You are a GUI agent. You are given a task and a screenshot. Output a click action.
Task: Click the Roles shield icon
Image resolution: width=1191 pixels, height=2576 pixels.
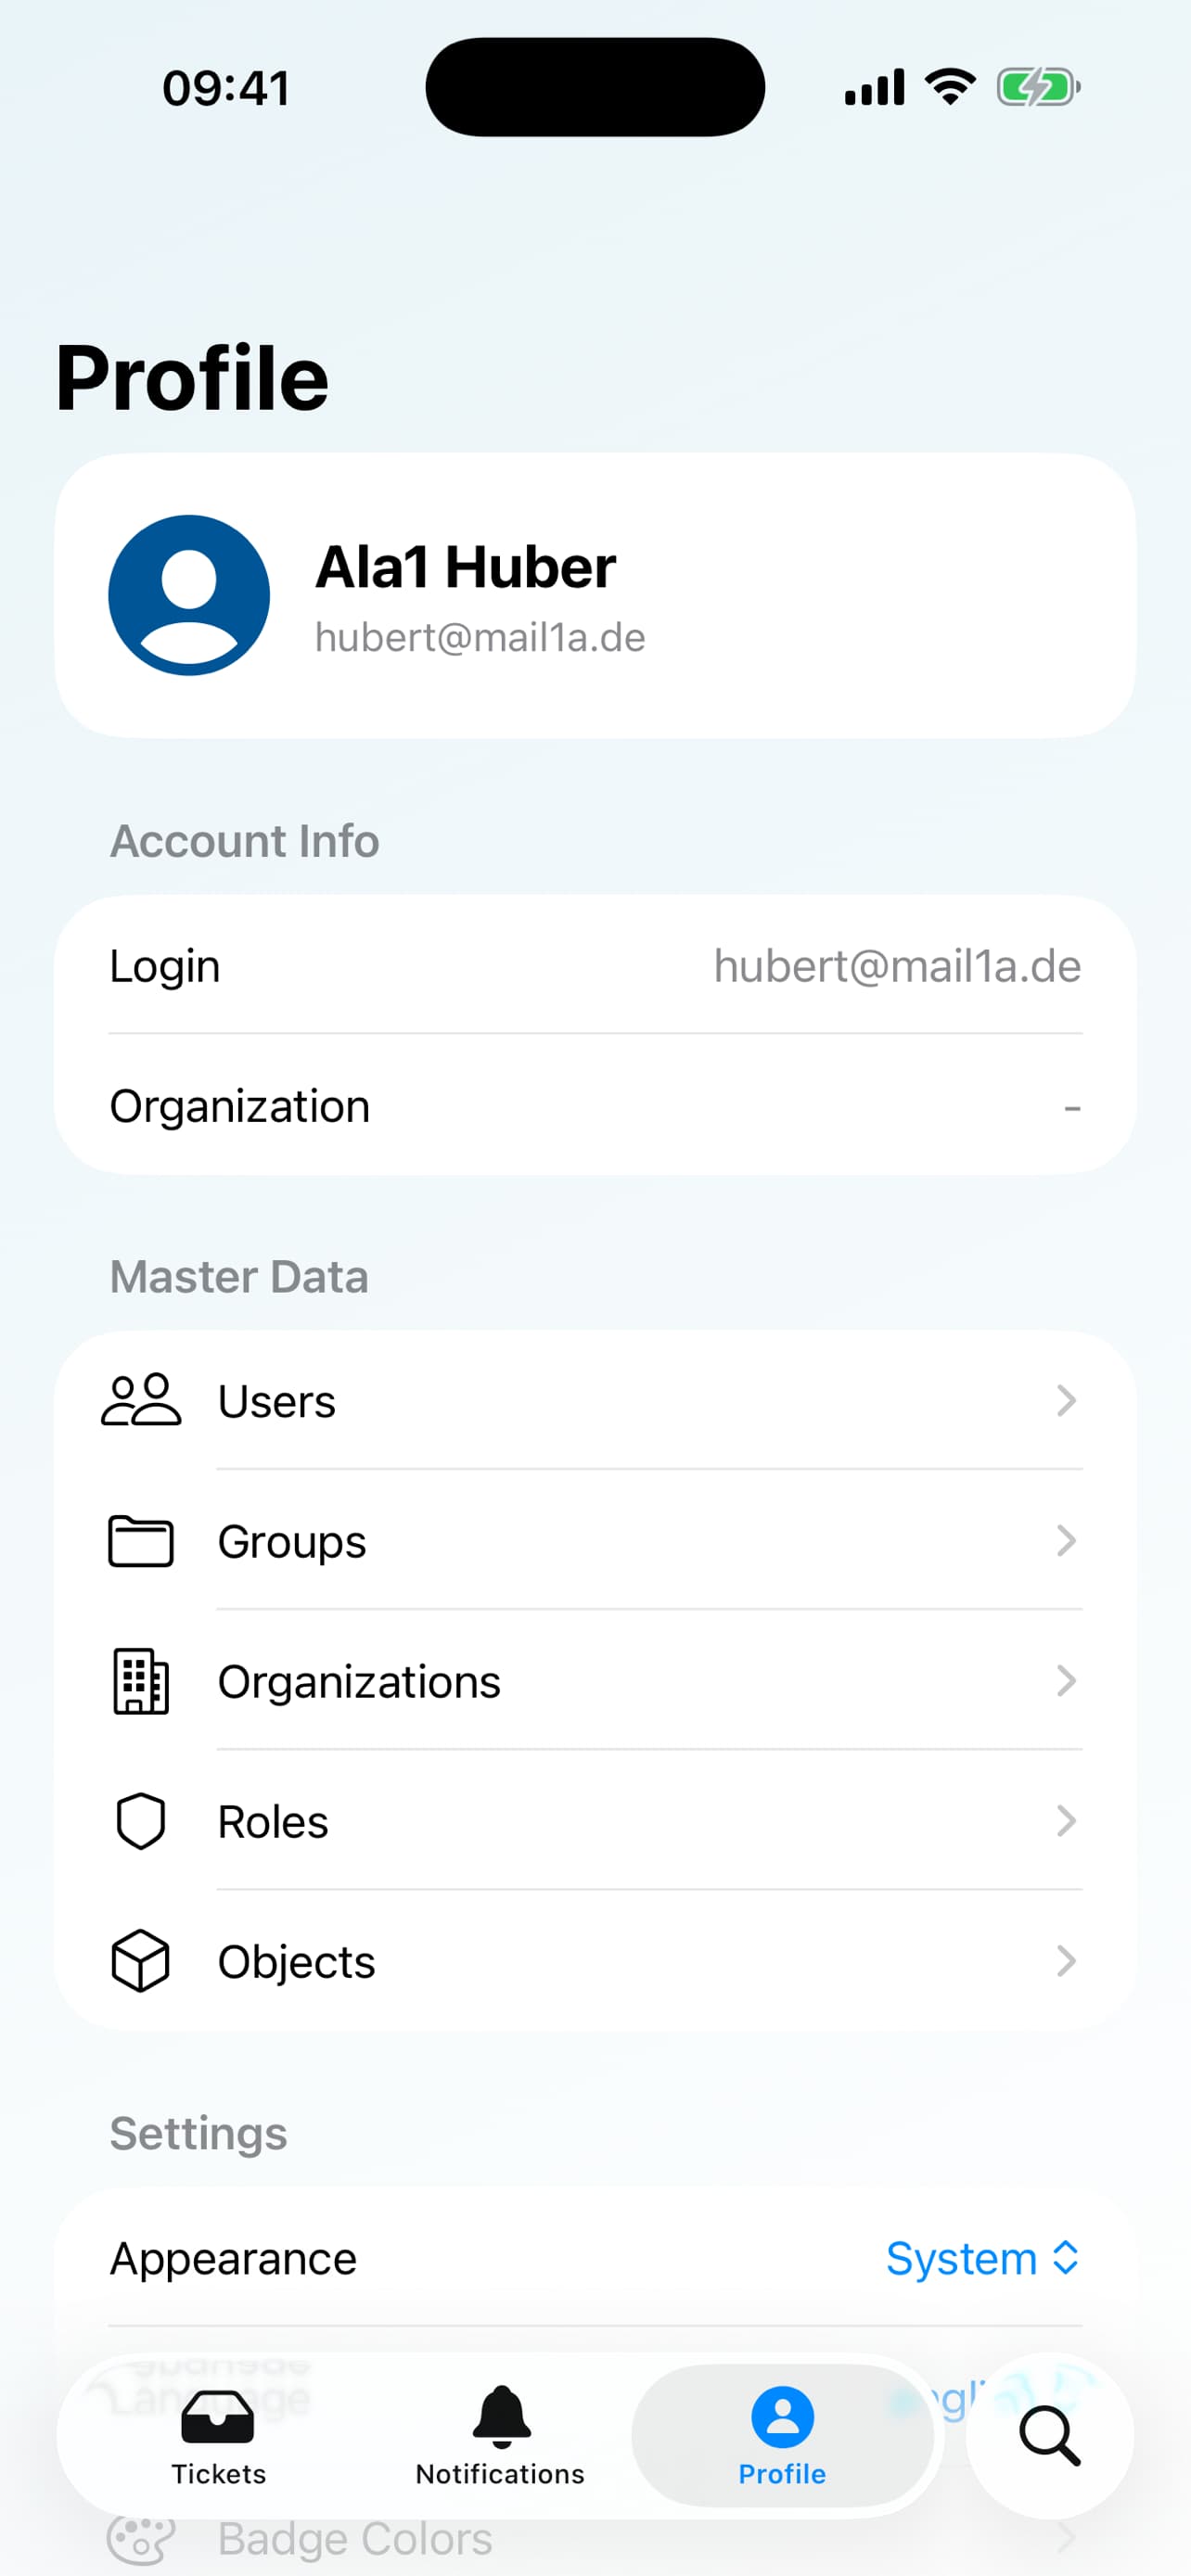coord(141,1821)
